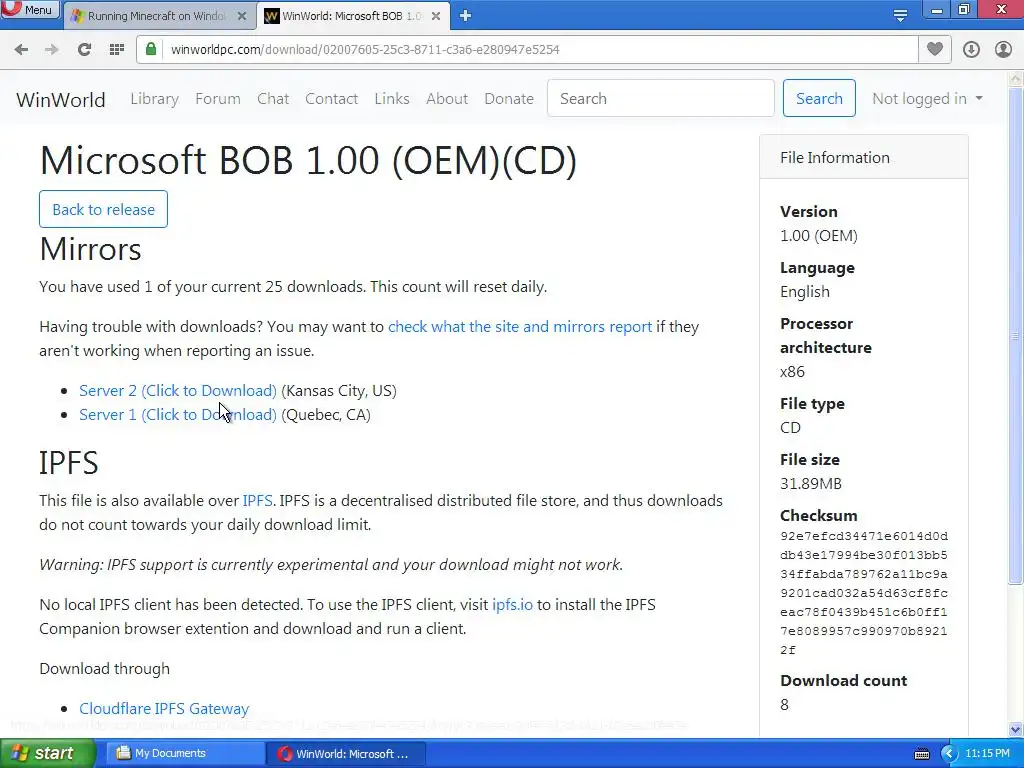
Task: Open the Opera Menu button
Action: (29, 10)
